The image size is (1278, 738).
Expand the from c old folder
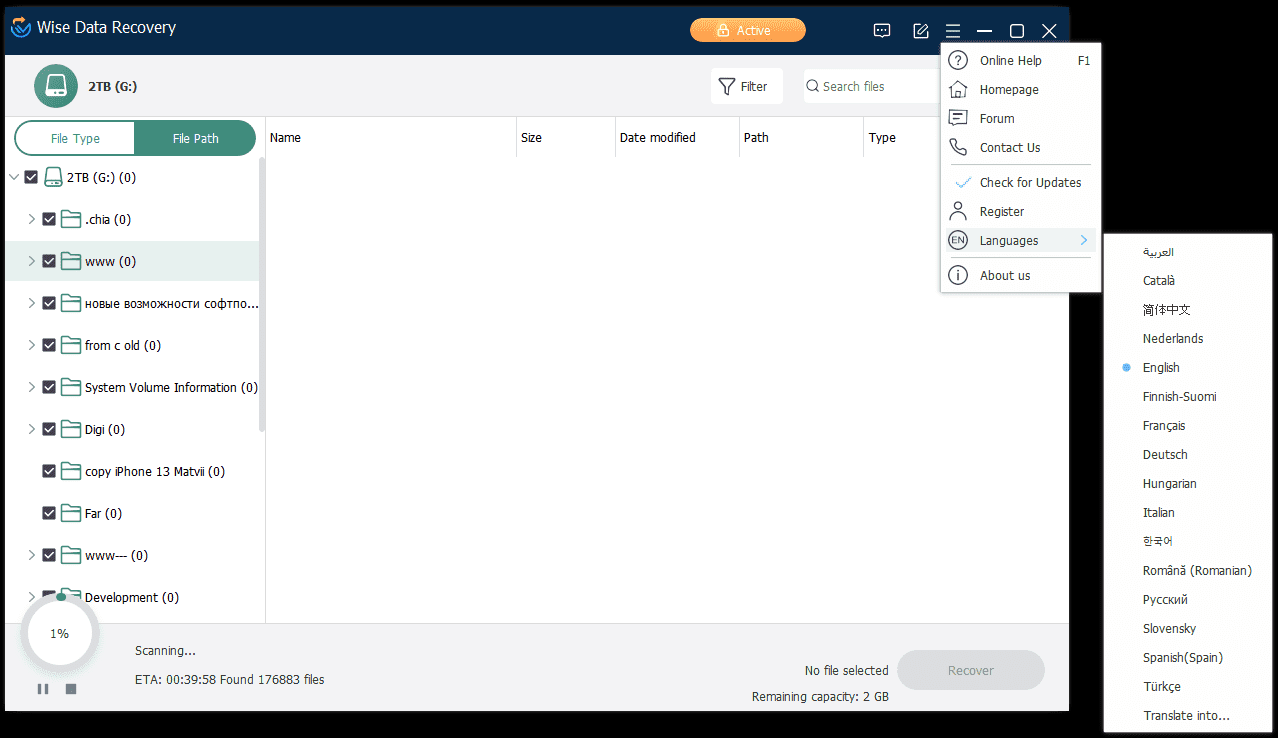pyautogui.click(x=31, y=345)
